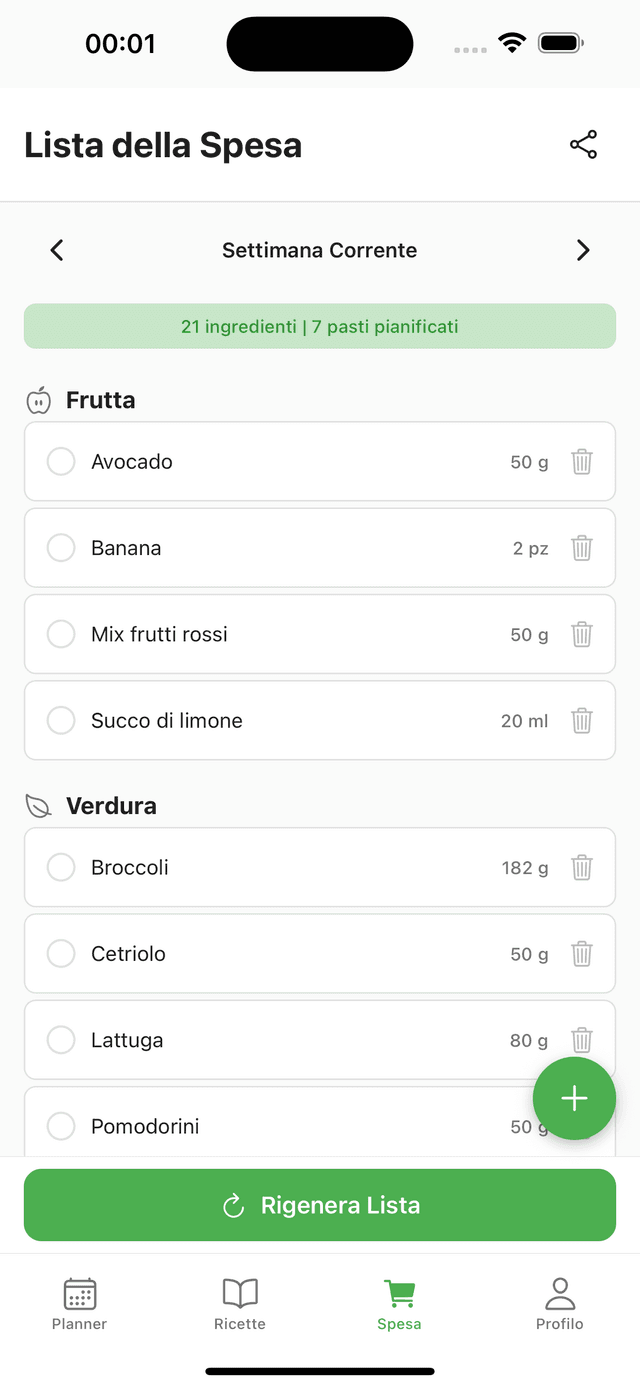The width and height of the screenshot is (640, 1387).
Task: Go to next week with right chevron
Action: [x=583, y=250]
